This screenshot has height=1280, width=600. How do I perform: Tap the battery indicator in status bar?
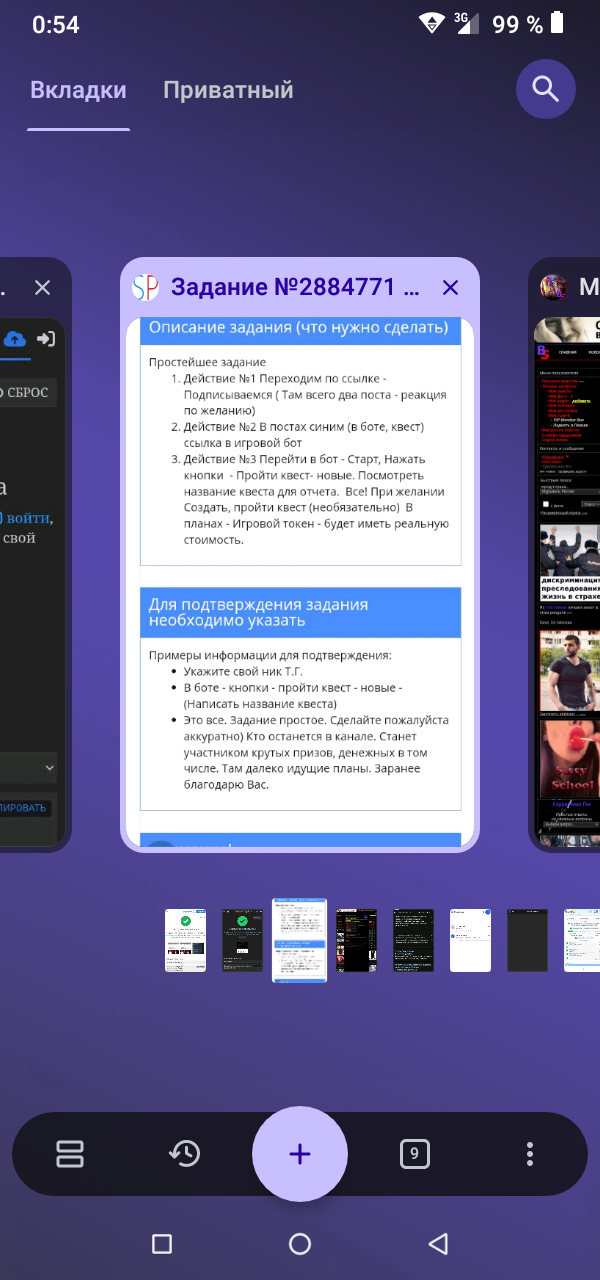point(557,24)
